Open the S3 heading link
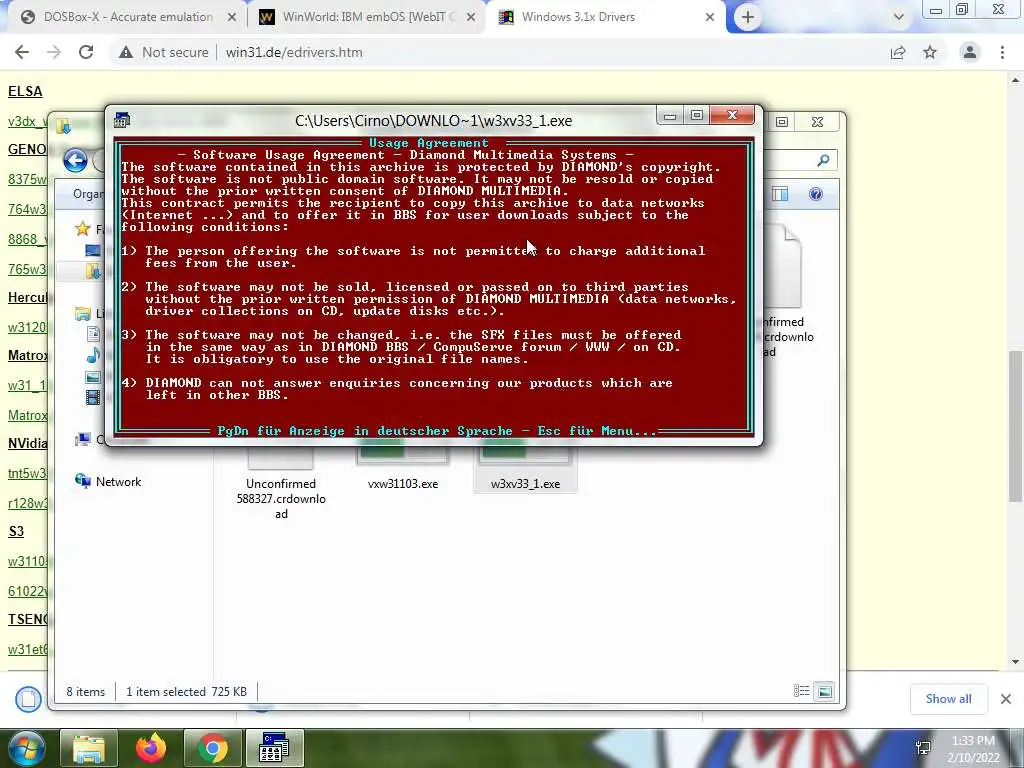 click(16, 532)
